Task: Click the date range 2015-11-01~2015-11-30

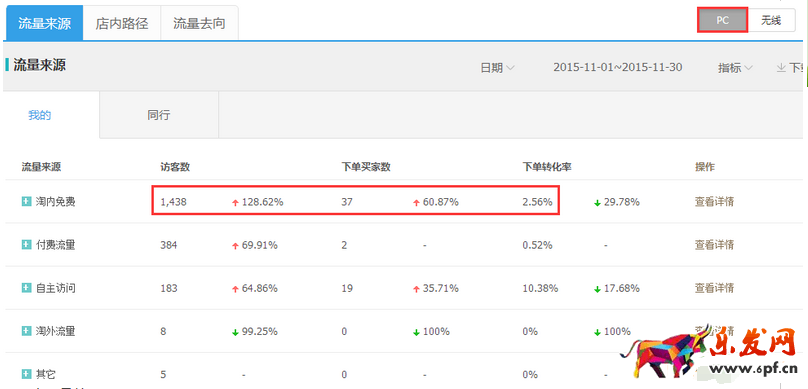Action: pyautogui.click(x=618, y=67)
